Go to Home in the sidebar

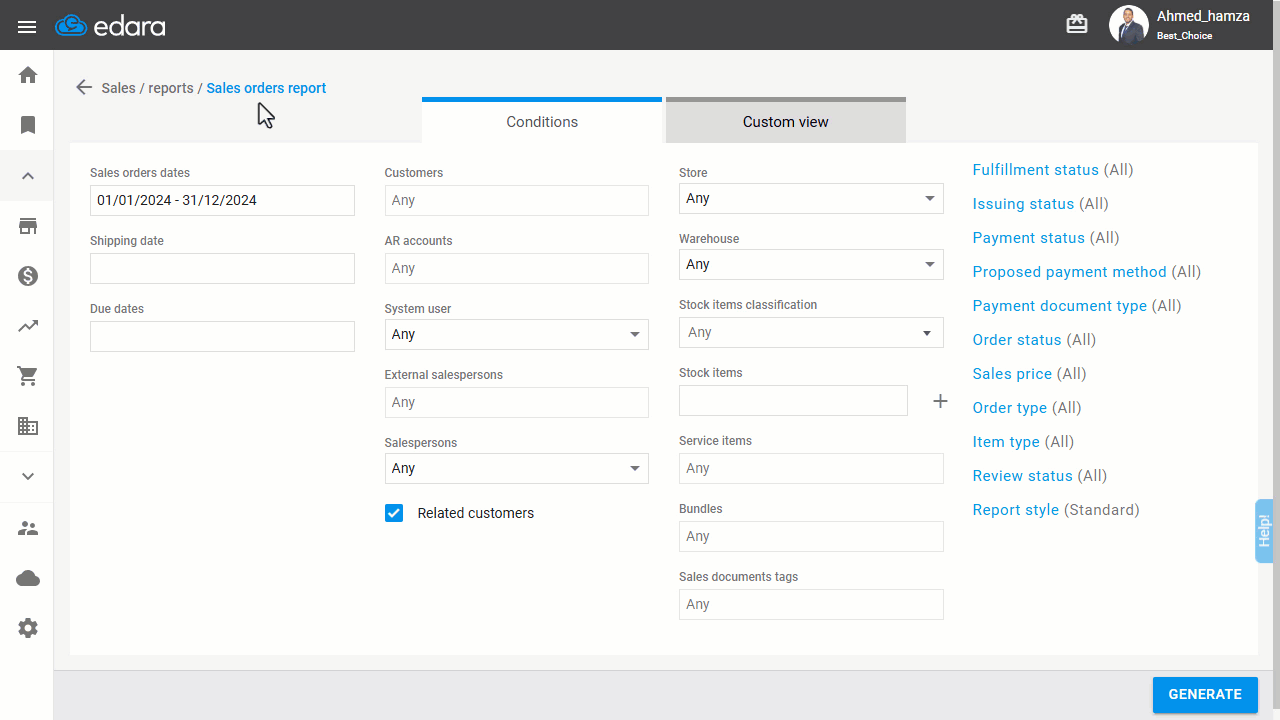click(28, 75)
